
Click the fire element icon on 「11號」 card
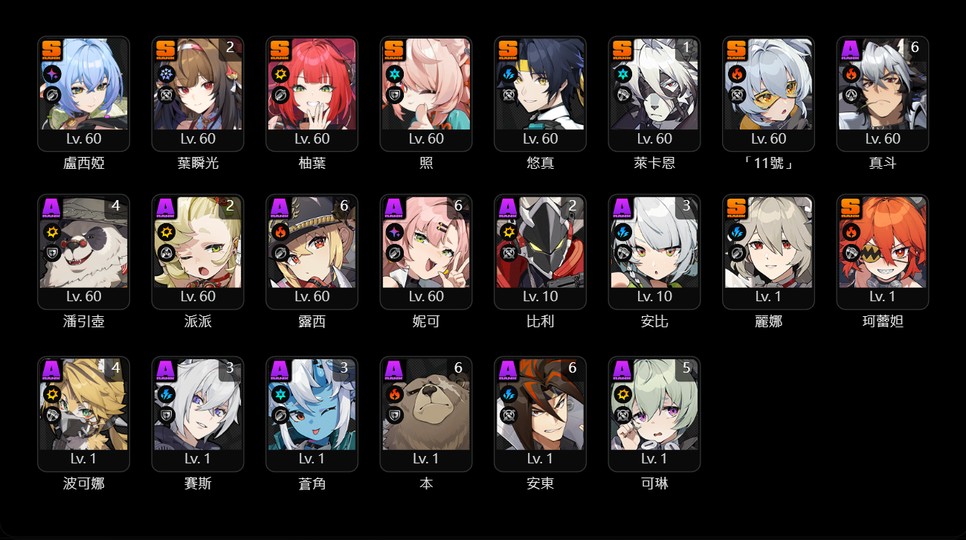click(737, 74)
